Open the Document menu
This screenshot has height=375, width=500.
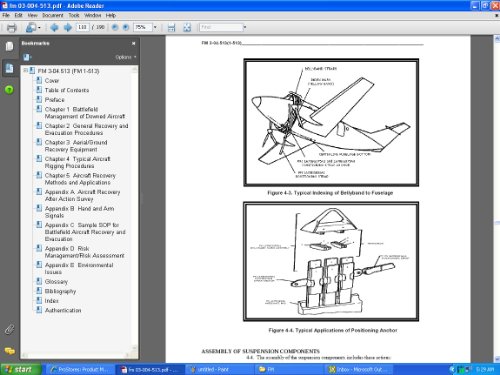pos(53,15)
